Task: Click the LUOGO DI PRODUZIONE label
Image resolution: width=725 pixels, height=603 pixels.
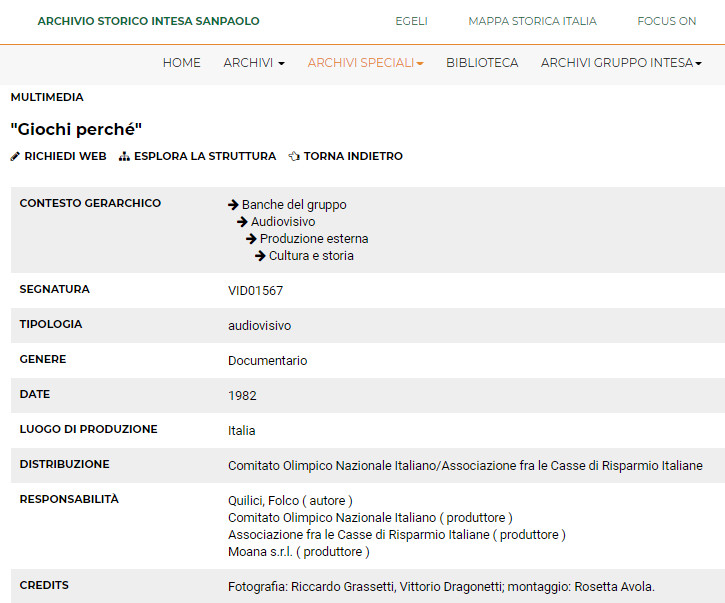Action: 88,429
